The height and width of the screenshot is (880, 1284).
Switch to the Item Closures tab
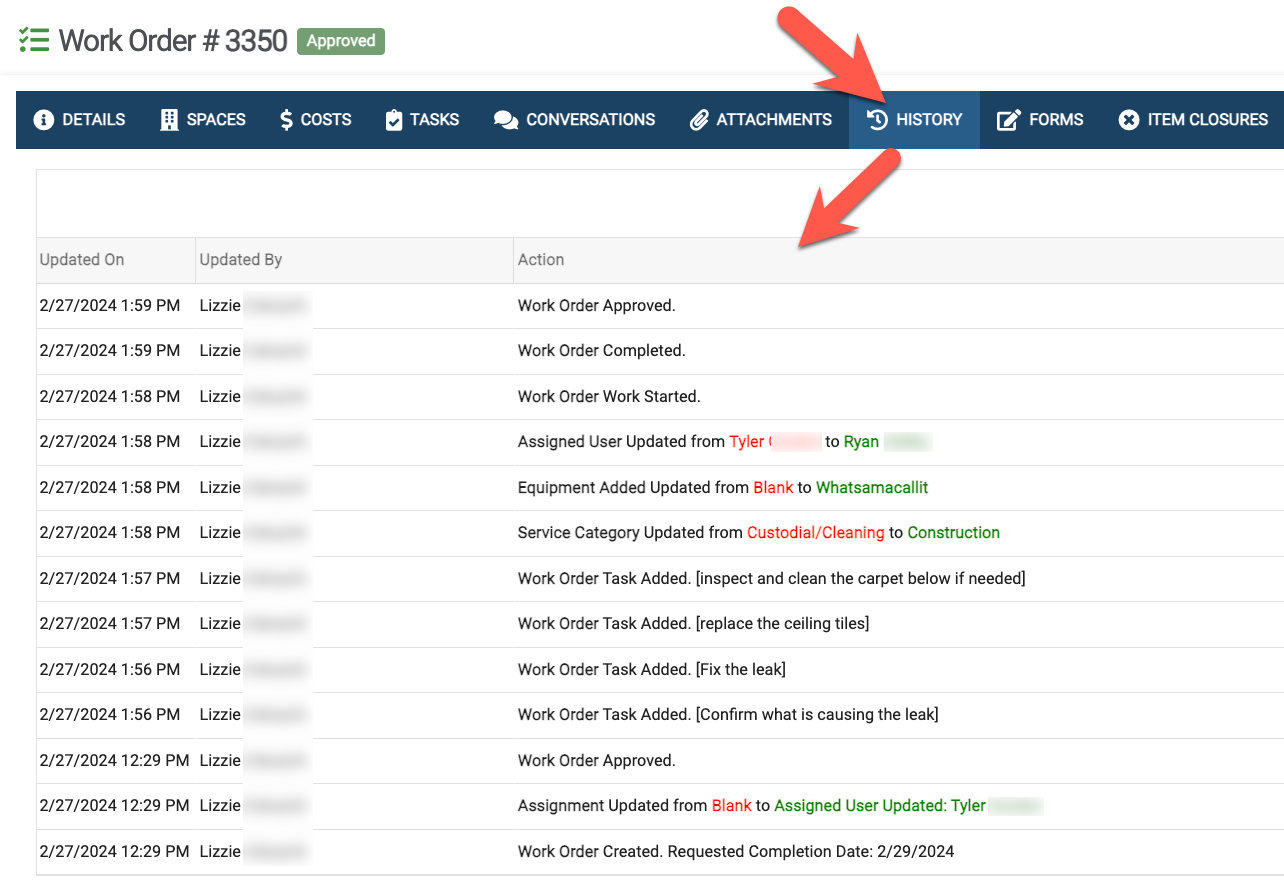coord(1207,120)
